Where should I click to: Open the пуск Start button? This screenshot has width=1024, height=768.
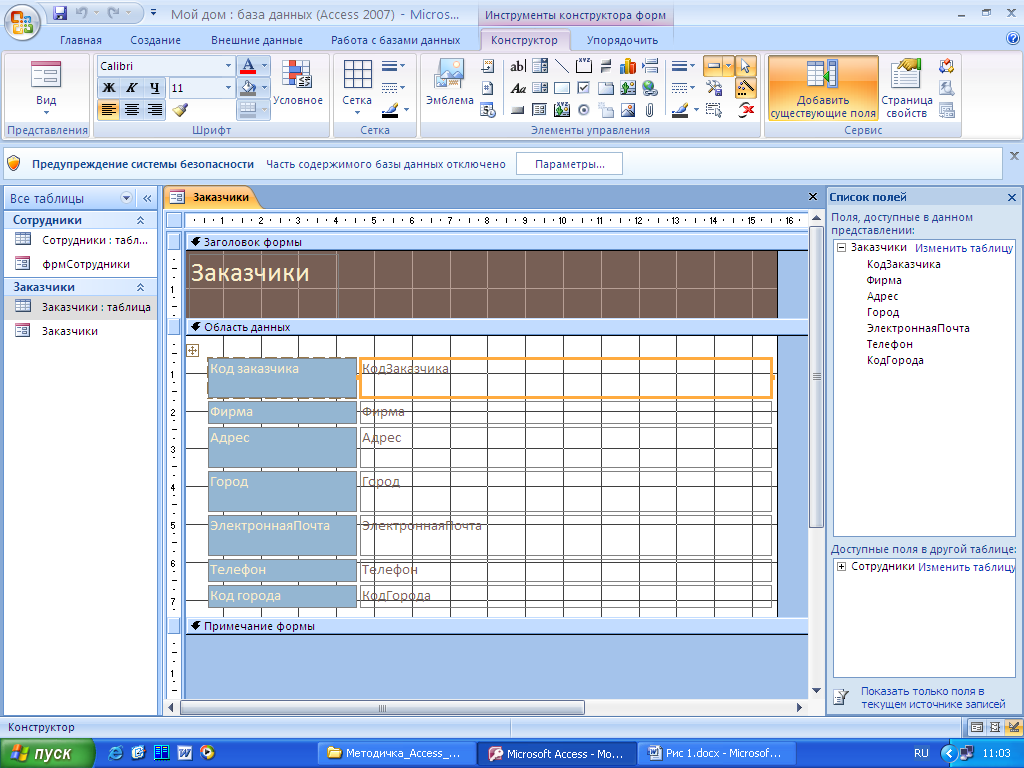click(48, 753)
